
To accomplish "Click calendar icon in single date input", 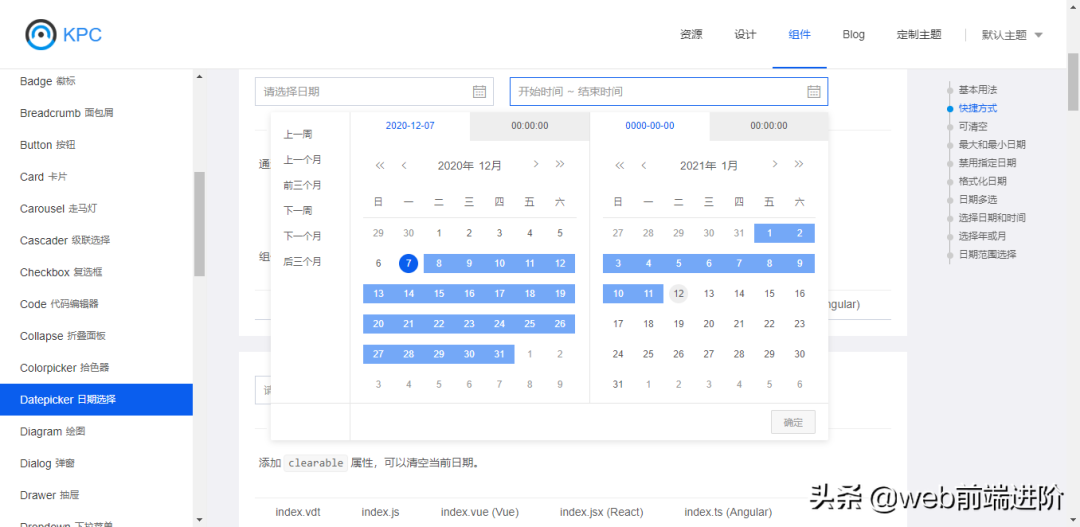I will pos(479,92).
